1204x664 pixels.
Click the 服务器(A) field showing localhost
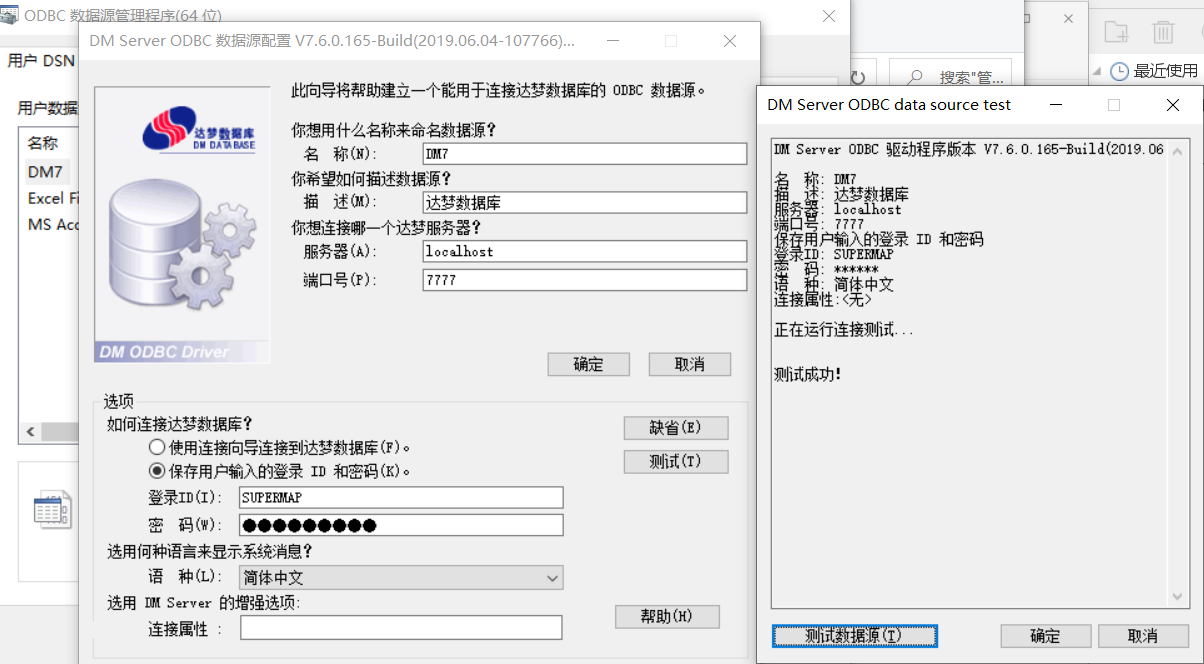pos(584,252)
